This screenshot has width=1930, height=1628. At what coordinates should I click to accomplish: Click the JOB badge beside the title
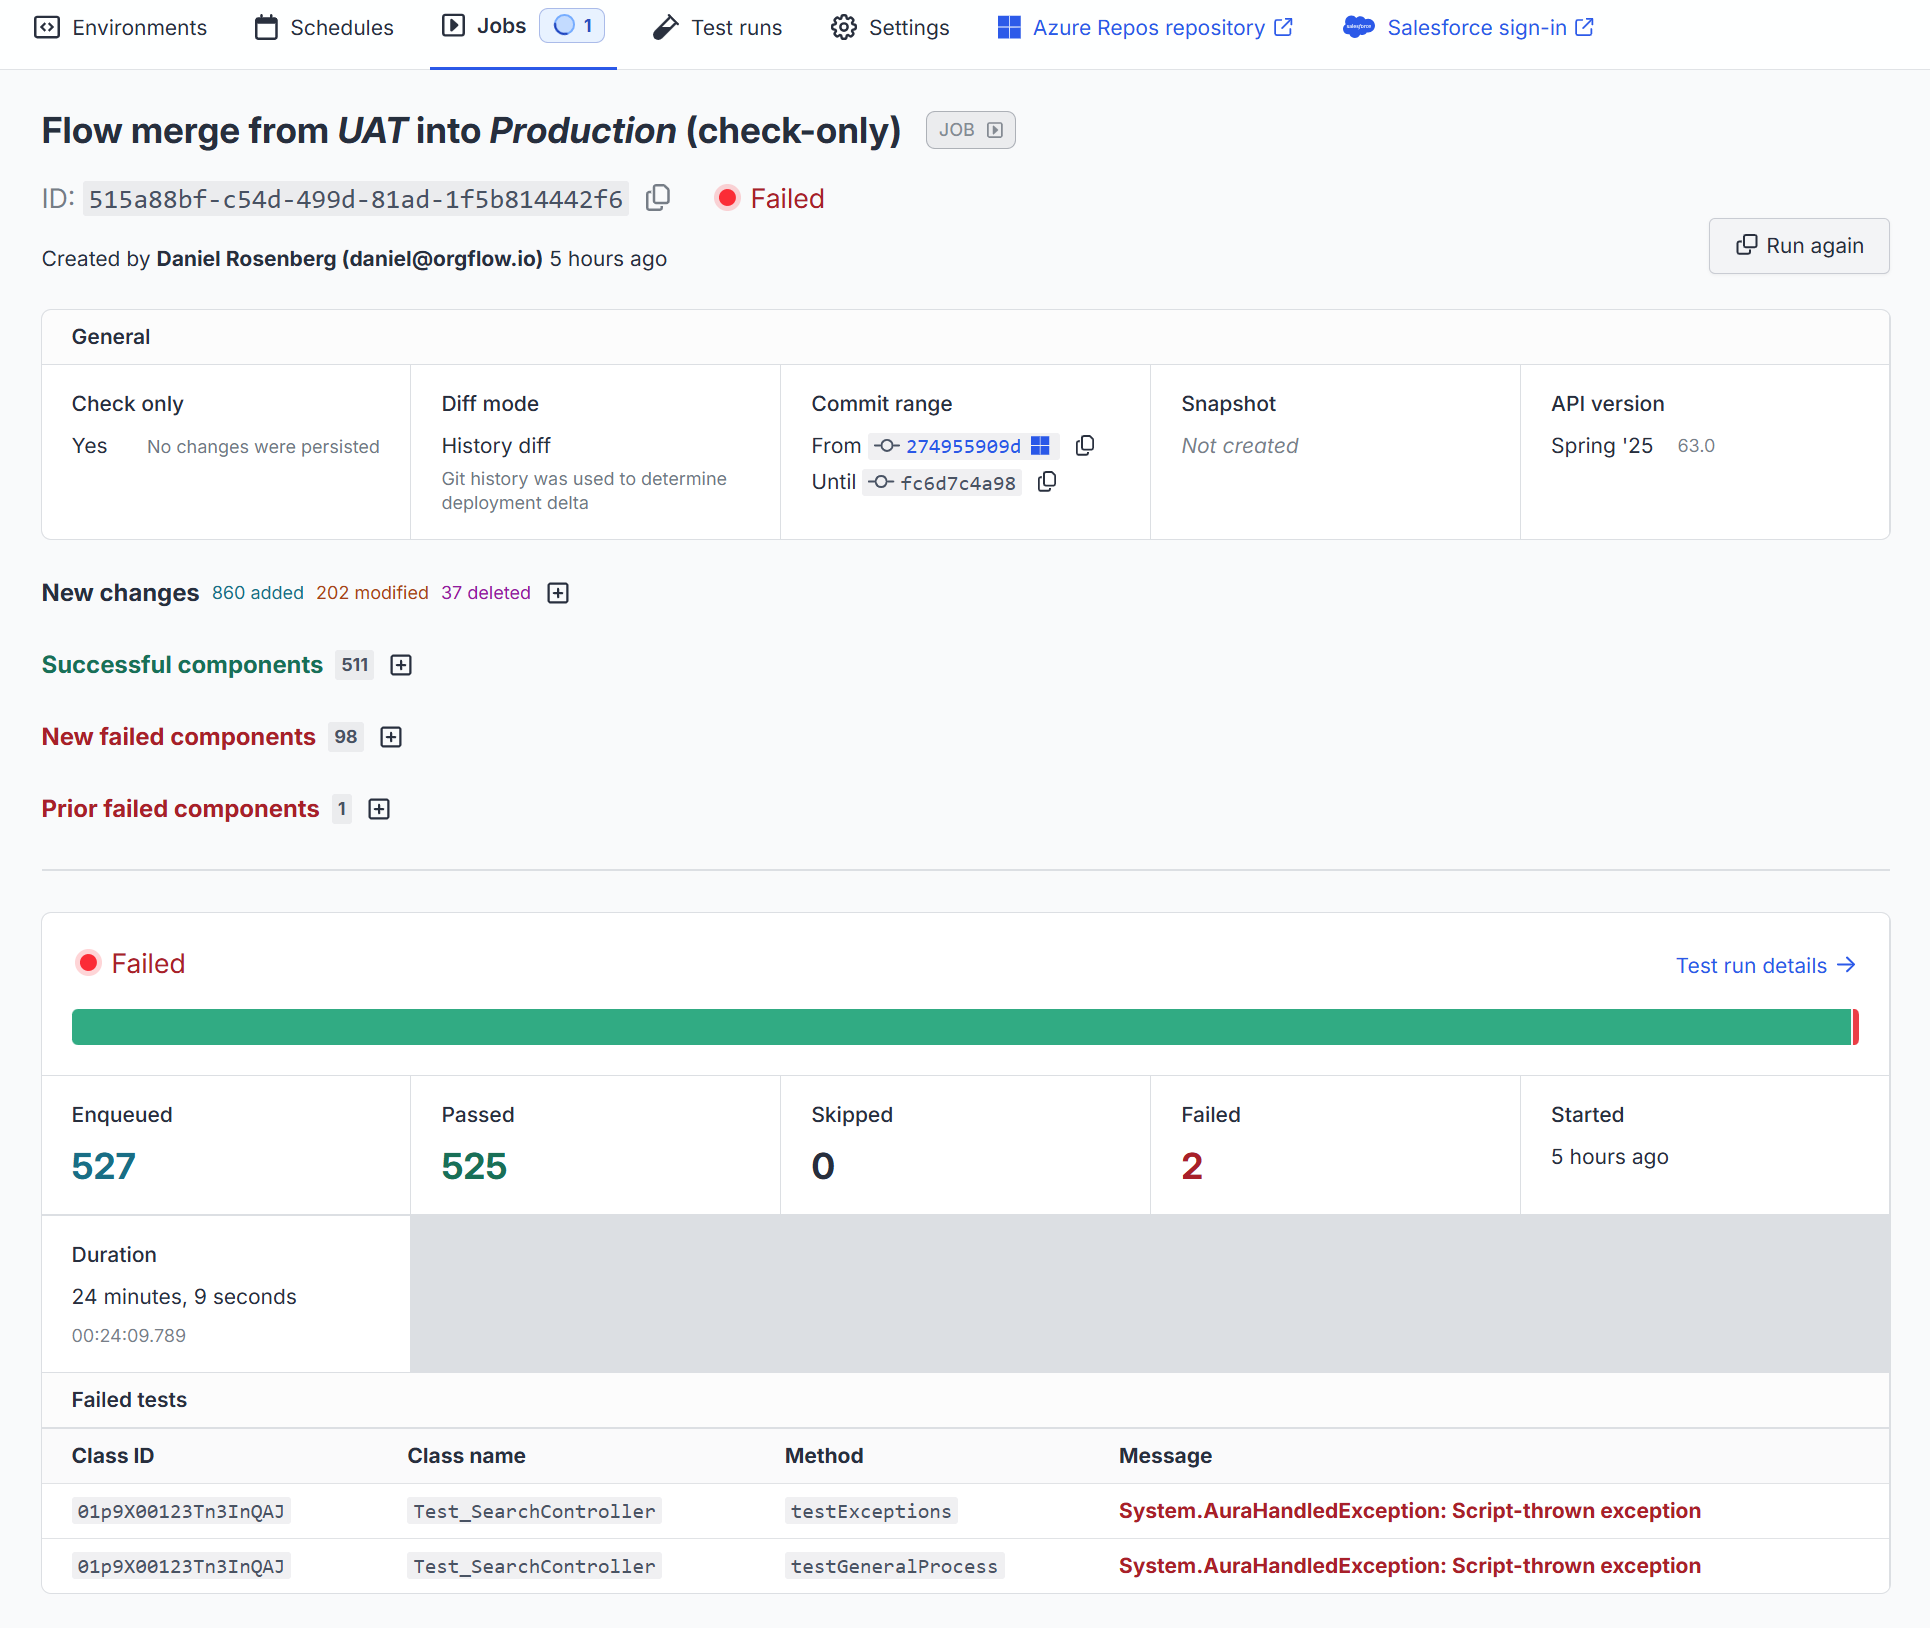point(970,130)
